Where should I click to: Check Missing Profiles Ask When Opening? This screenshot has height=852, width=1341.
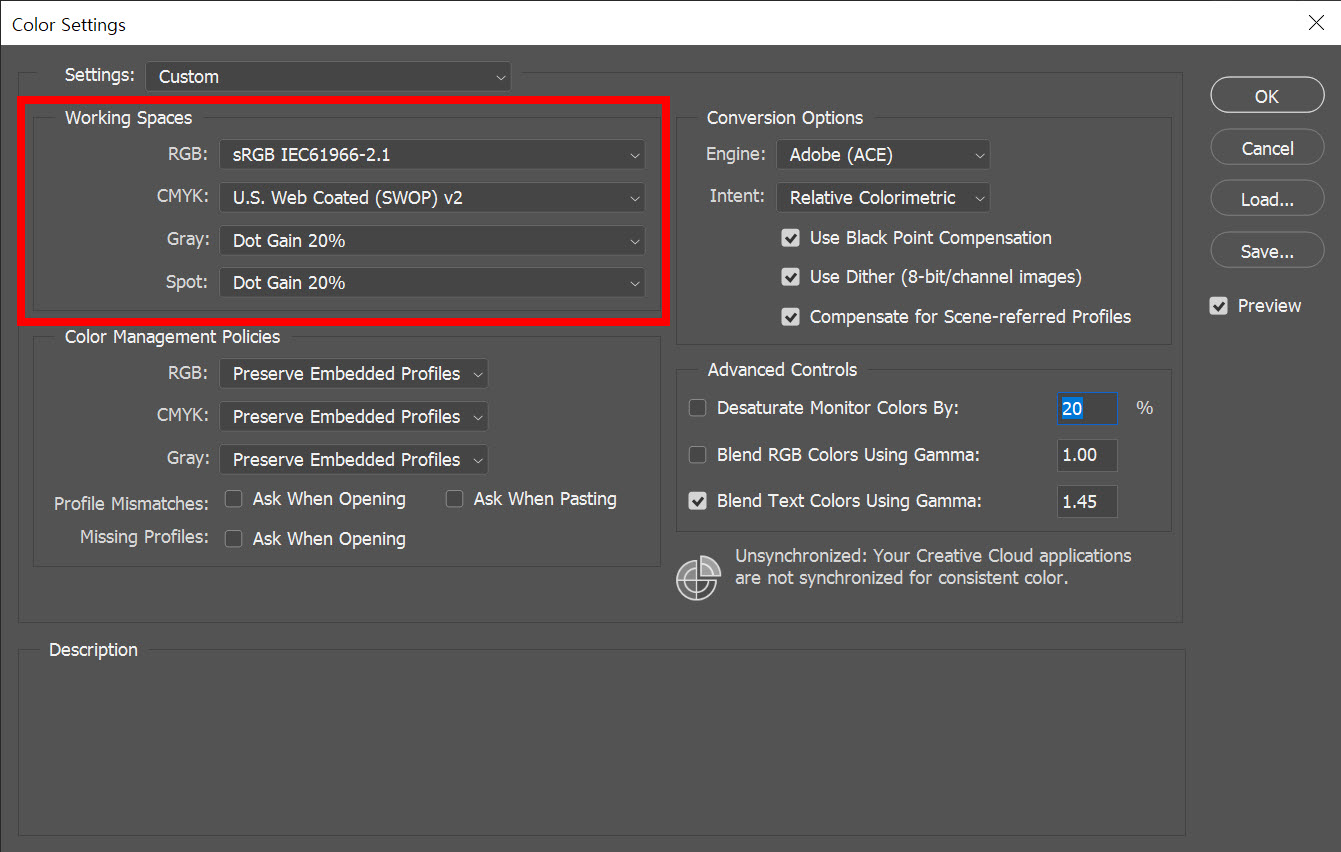[x=234, y=539]
